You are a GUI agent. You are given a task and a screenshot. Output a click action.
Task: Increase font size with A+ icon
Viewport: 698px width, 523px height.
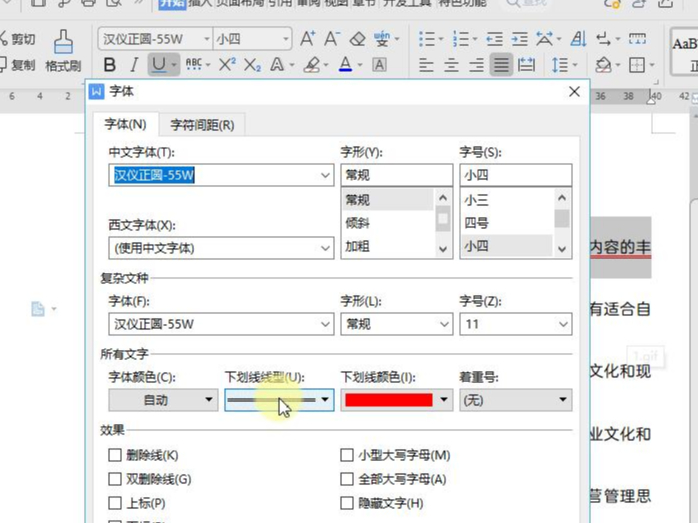[x=308, y=39]
